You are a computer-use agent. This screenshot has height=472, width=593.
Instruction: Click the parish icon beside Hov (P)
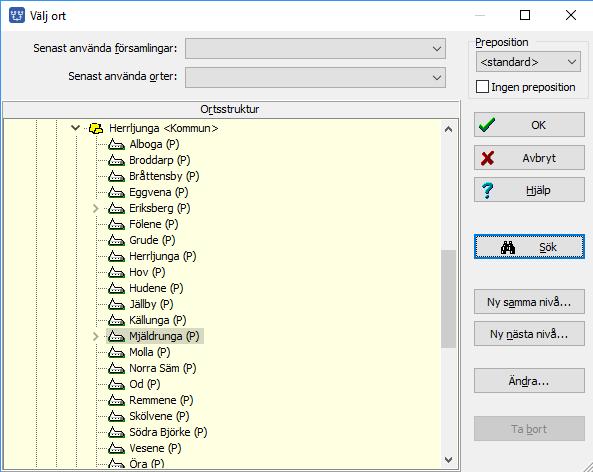coord(116,272)
